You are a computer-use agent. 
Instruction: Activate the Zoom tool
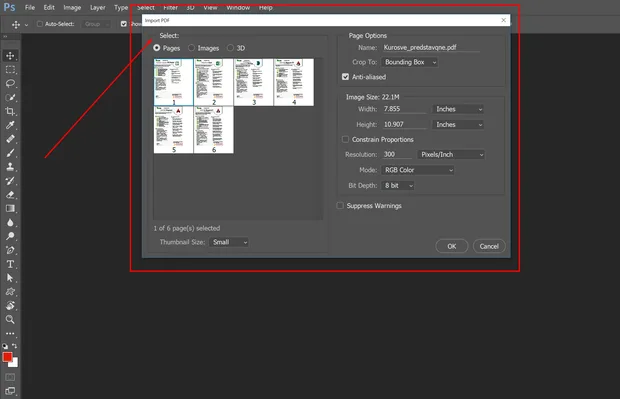tap(10, 319)
